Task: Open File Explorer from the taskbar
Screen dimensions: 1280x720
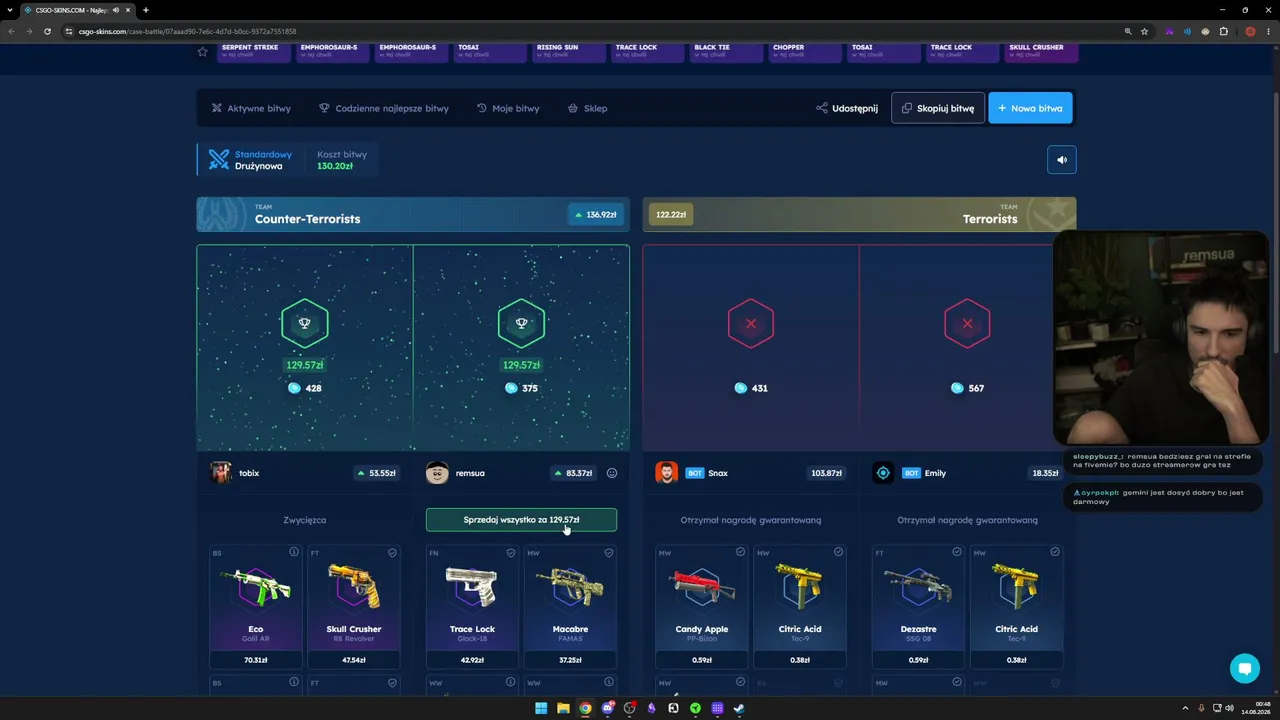Action: point(563,708)
